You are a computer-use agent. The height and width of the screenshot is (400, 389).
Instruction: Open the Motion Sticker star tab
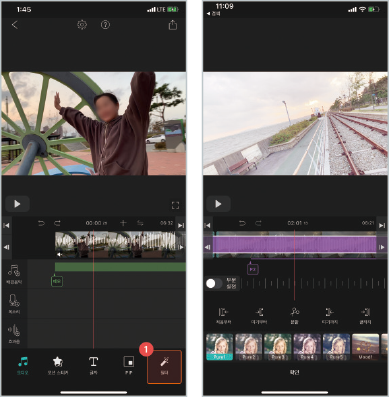(x=58, y=366)
